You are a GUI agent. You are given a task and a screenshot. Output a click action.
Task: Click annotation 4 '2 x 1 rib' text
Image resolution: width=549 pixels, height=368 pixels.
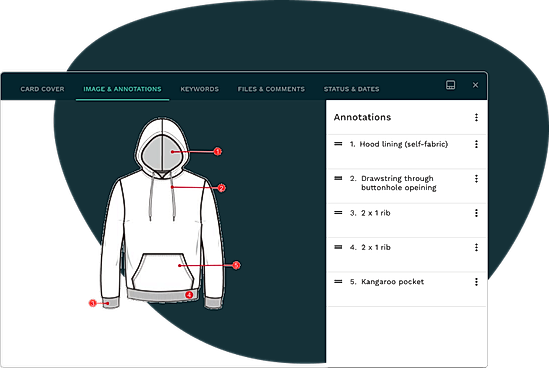click(376, 248)
